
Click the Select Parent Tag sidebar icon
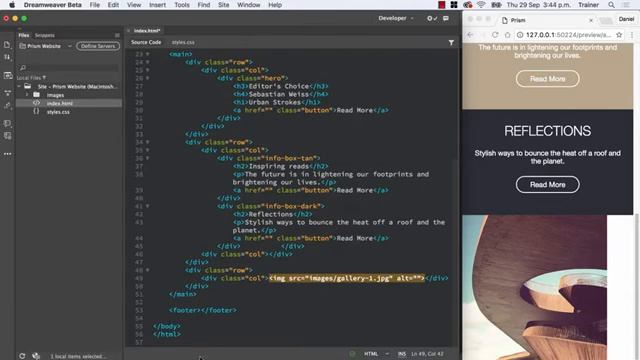tap(7, 106)
